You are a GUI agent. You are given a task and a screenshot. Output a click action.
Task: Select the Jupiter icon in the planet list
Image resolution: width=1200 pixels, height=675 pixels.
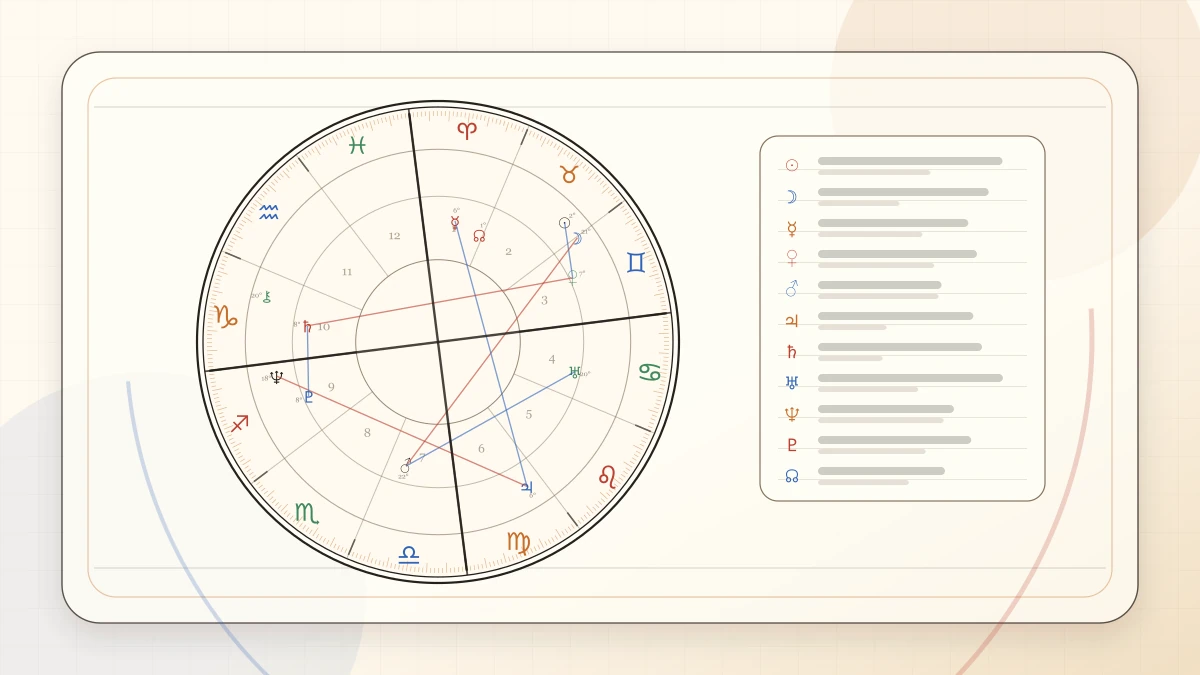(x=792, y=321)
